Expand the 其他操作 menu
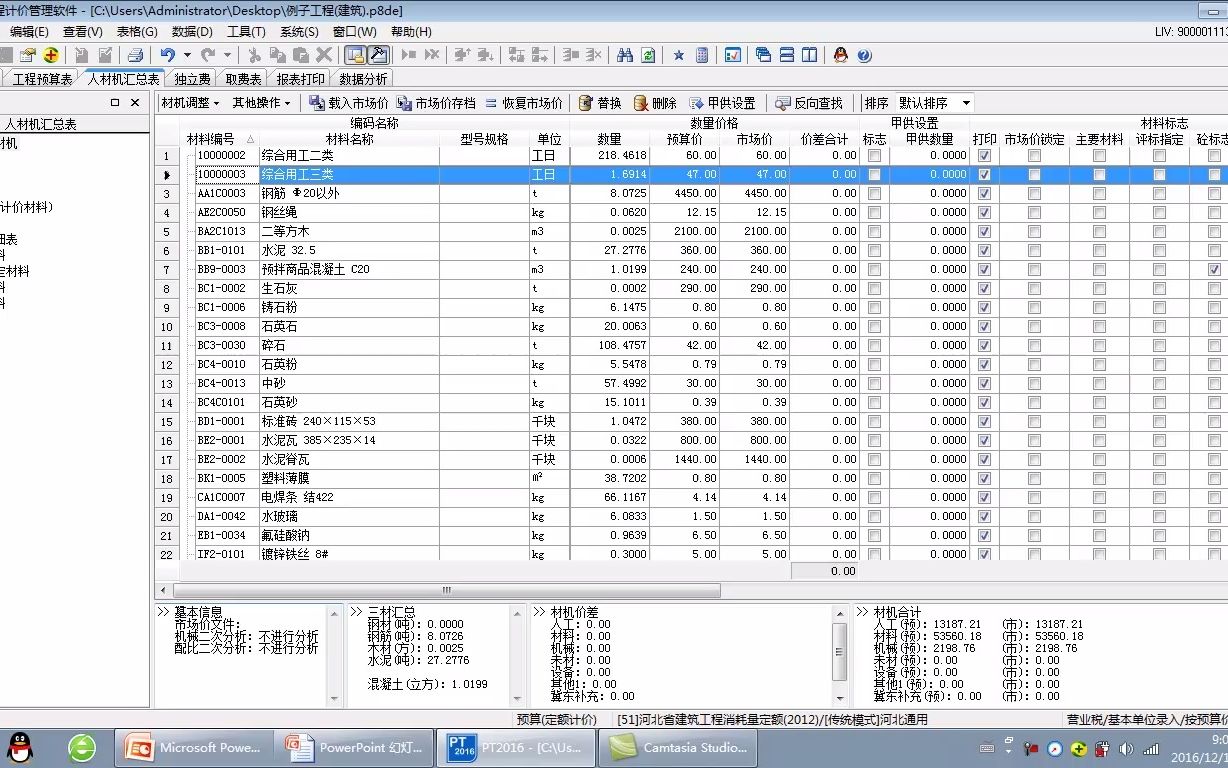This screenshot has height=768, width=1228. [259, 101]
